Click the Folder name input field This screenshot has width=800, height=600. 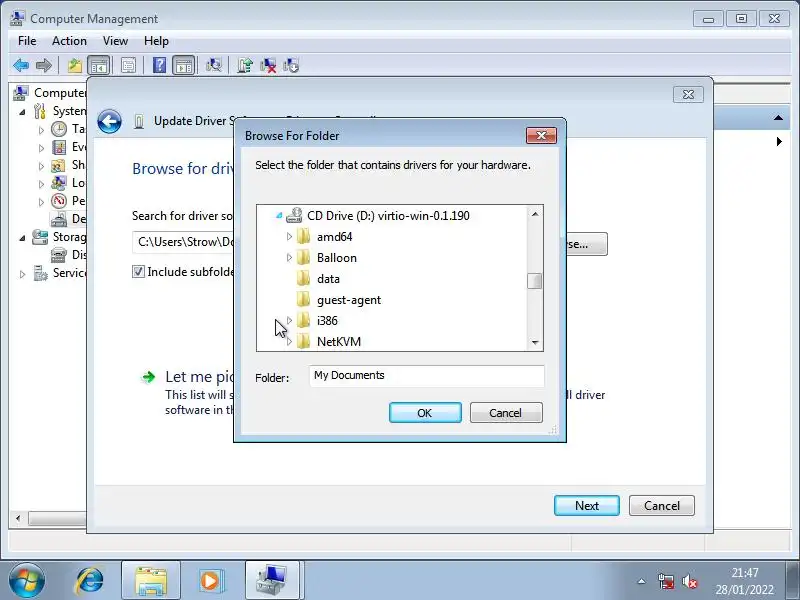point(427,376)
